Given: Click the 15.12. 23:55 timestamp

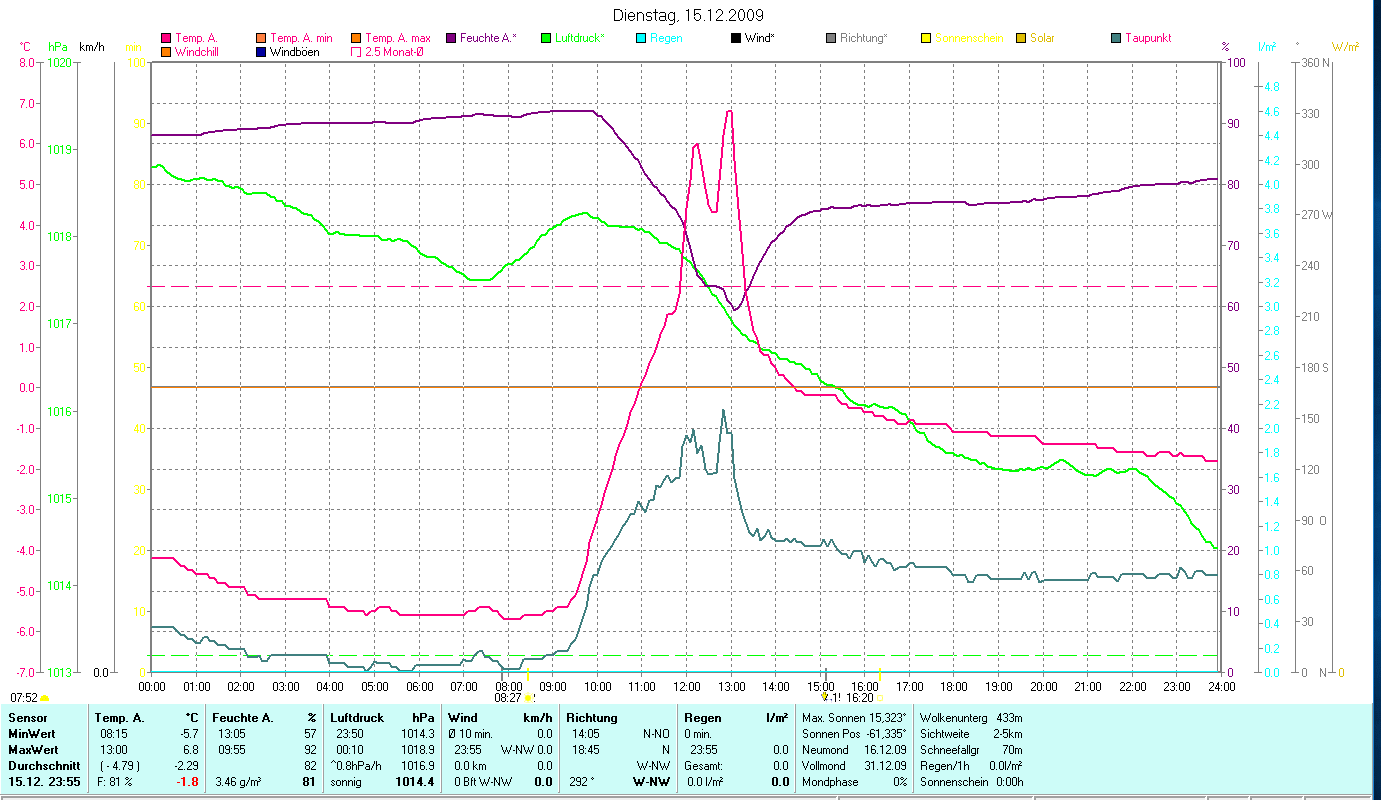Looking at the screenshot, I should (46, 781).
